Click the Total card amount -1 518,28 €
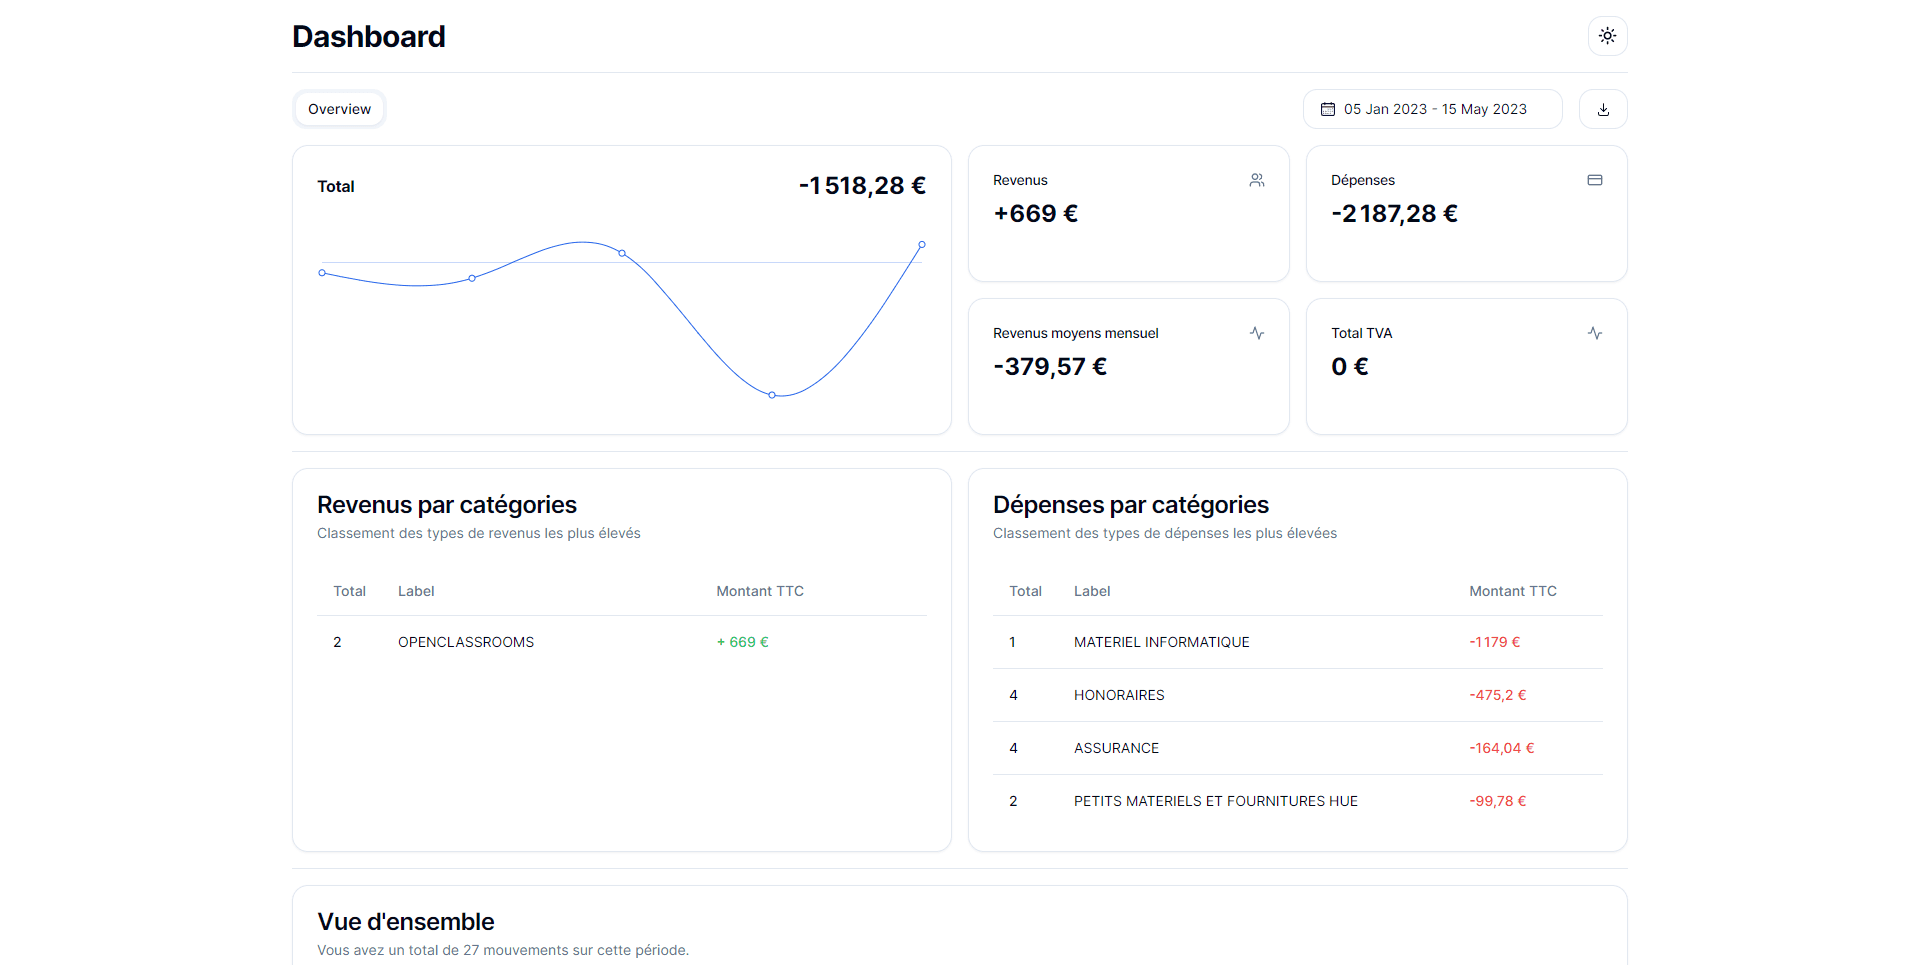Image resolution: width=1920 pixels, height=965 pixels. 862,186
